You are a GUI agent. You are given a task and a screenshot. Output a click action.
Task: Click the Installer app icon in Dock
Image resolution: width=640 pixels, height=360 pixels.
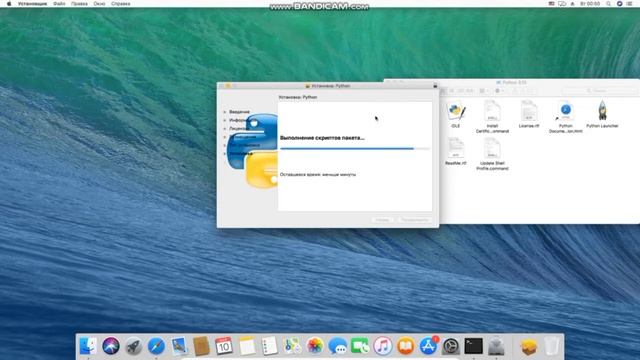pos(496,346)
